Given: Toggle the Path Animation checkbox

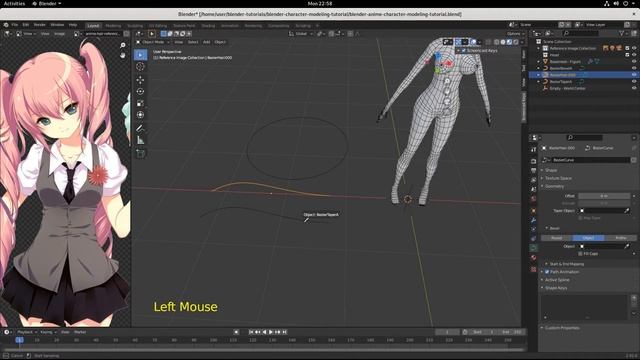Looking at the screenshot, I should point(547,272).
